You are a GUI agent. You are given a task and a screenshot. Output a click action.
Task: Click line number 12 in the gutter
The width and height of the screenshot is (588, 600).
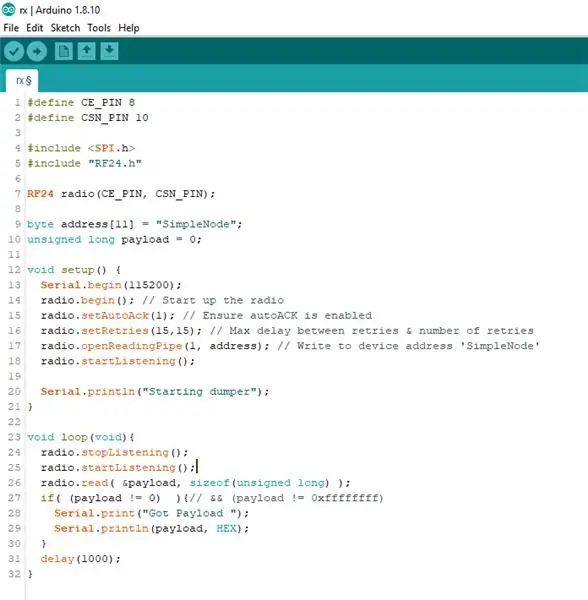coord(14,270)
